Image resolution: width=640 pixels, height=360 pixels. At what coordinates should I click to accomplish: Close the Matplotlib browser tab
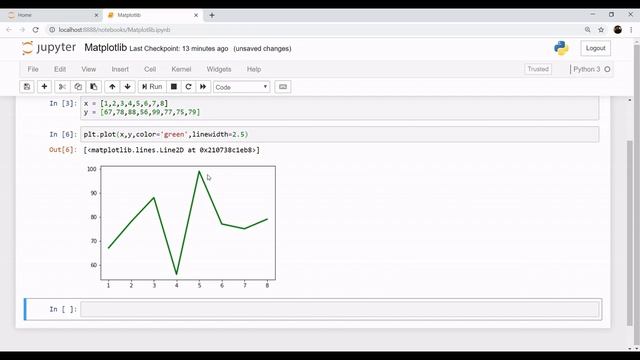pos(196,15)
